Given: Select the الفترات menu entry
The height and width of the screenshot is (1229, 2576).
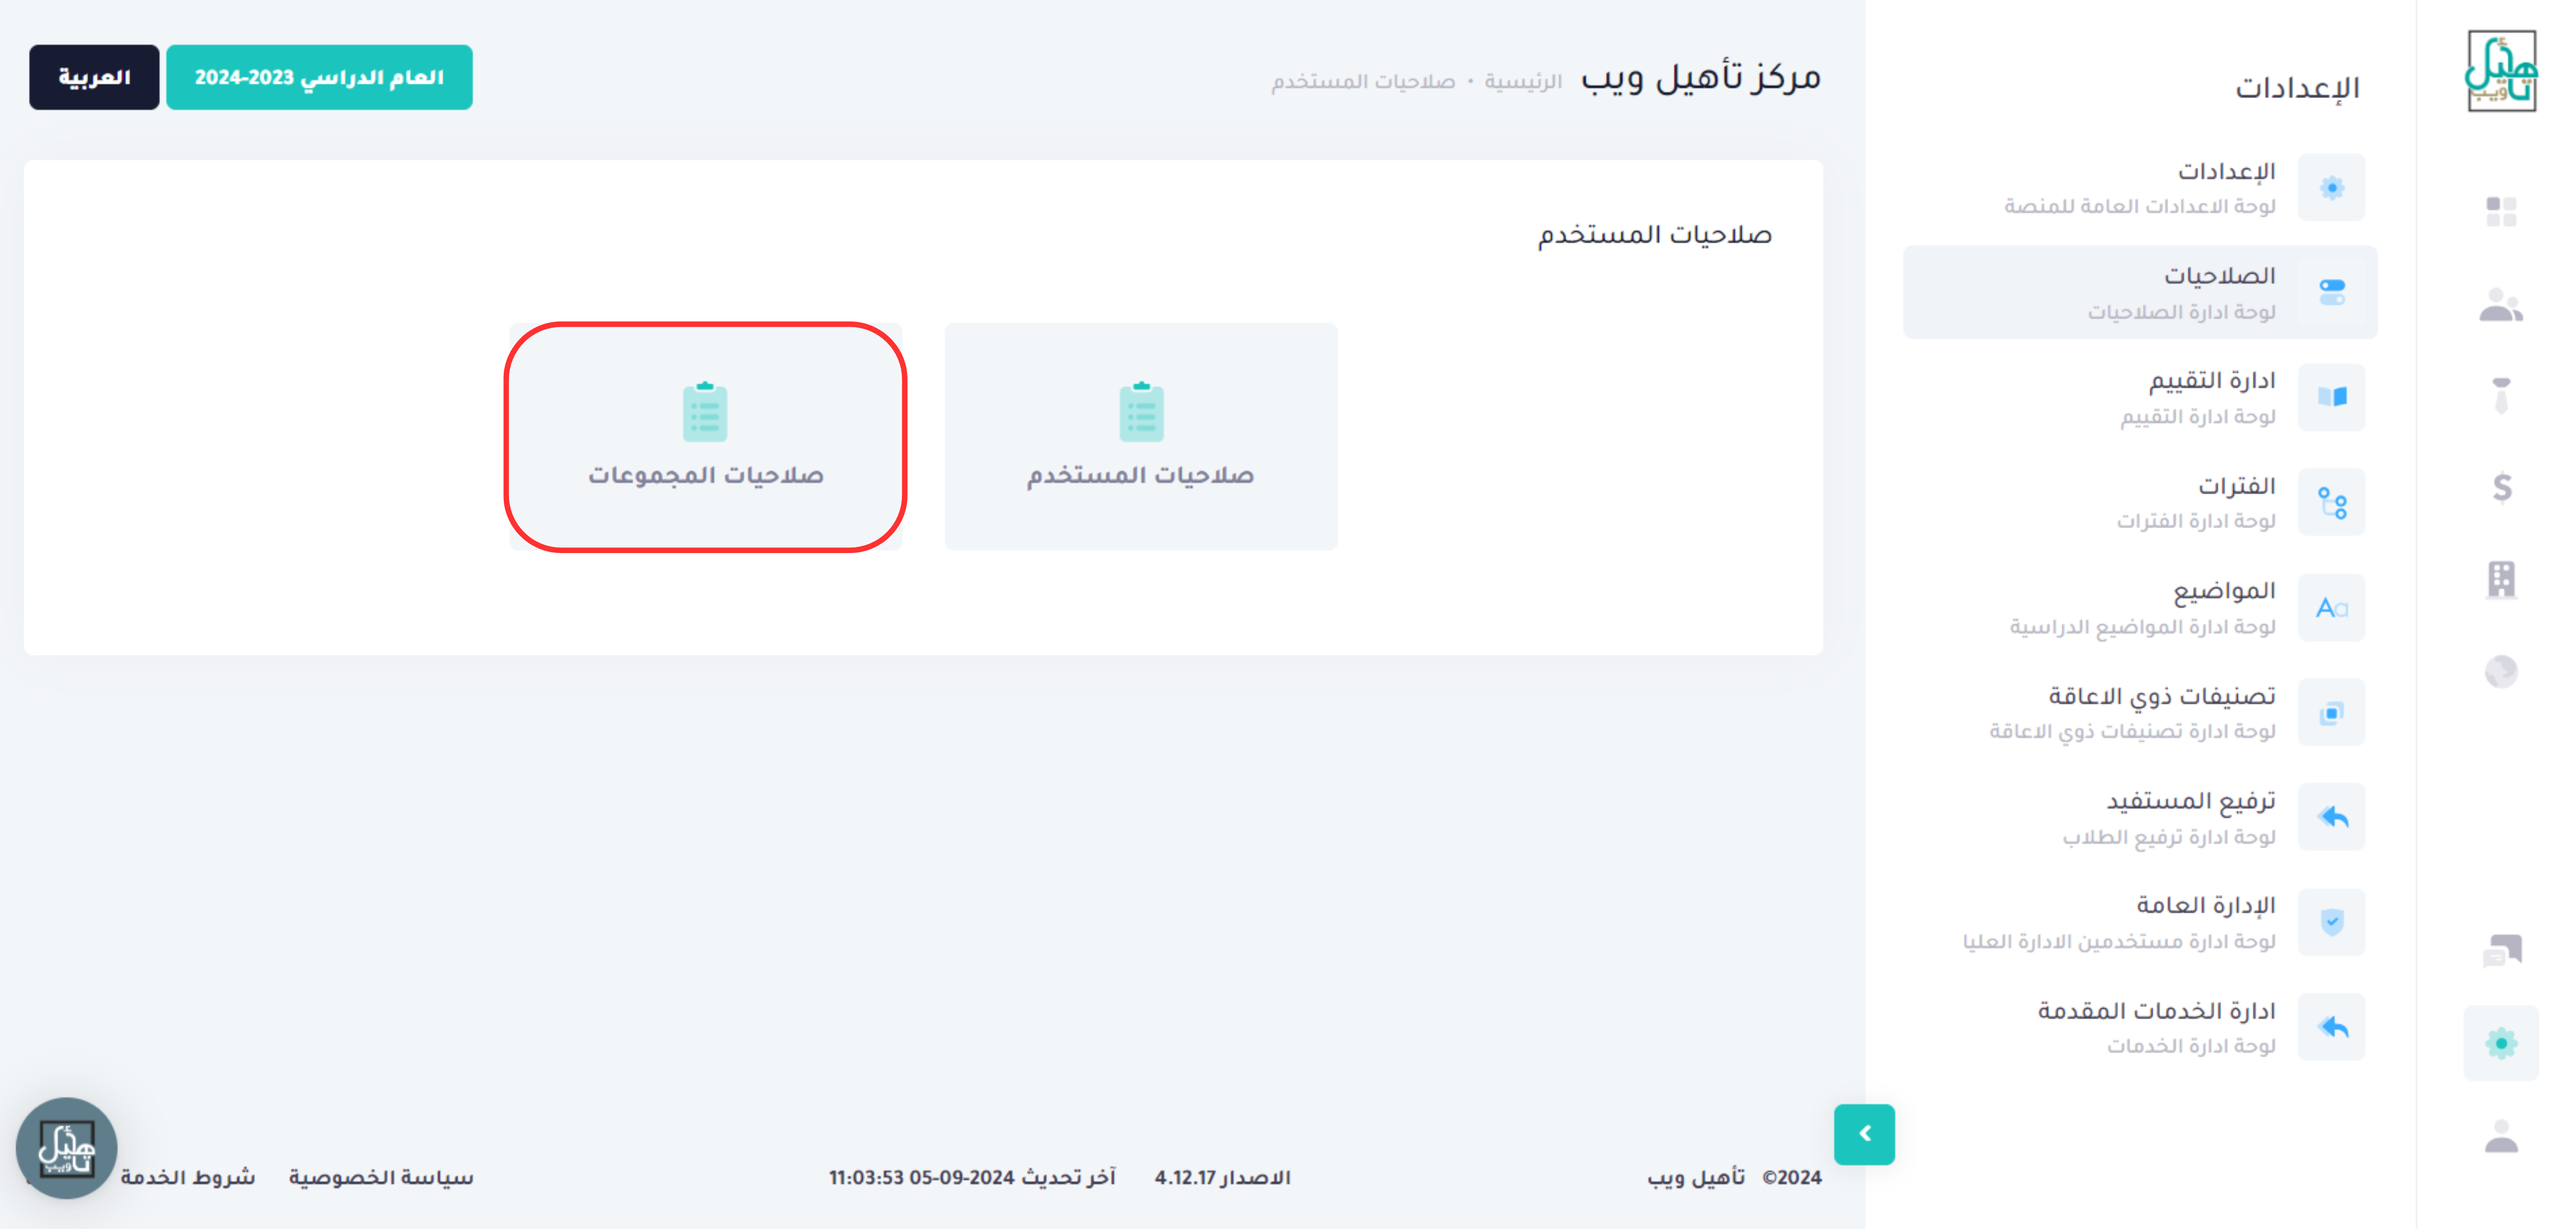Looking at the screenshot, I should (x=2140, y=502).
